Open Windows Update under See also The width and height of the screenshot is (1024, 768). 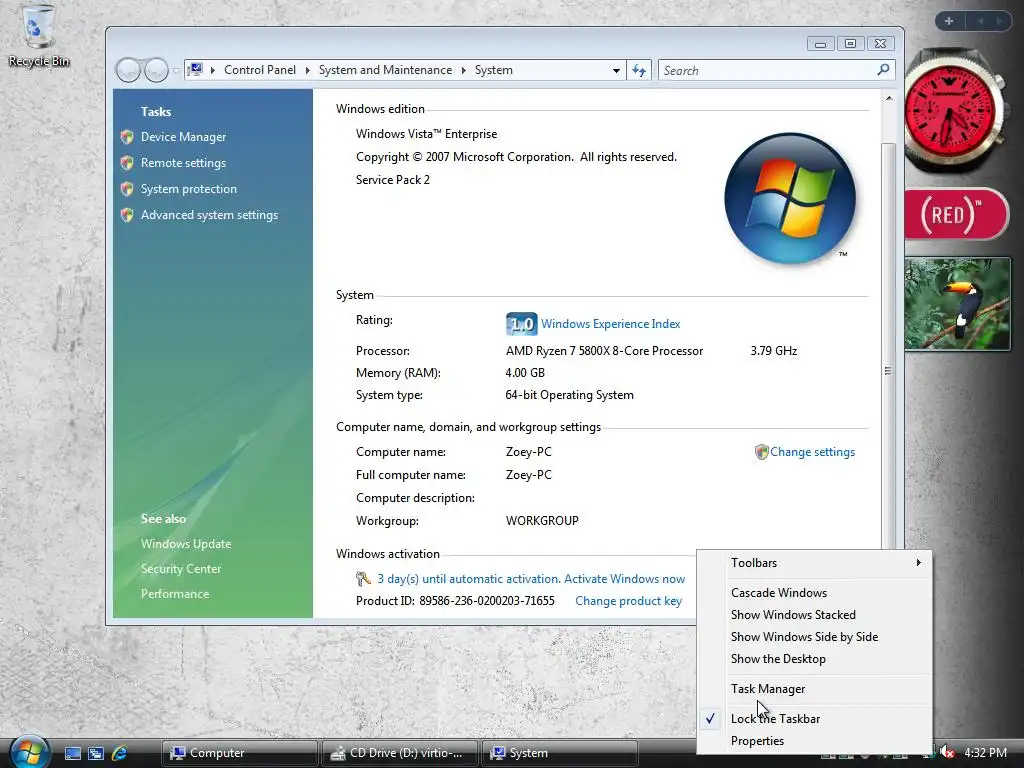coord(185,543)
